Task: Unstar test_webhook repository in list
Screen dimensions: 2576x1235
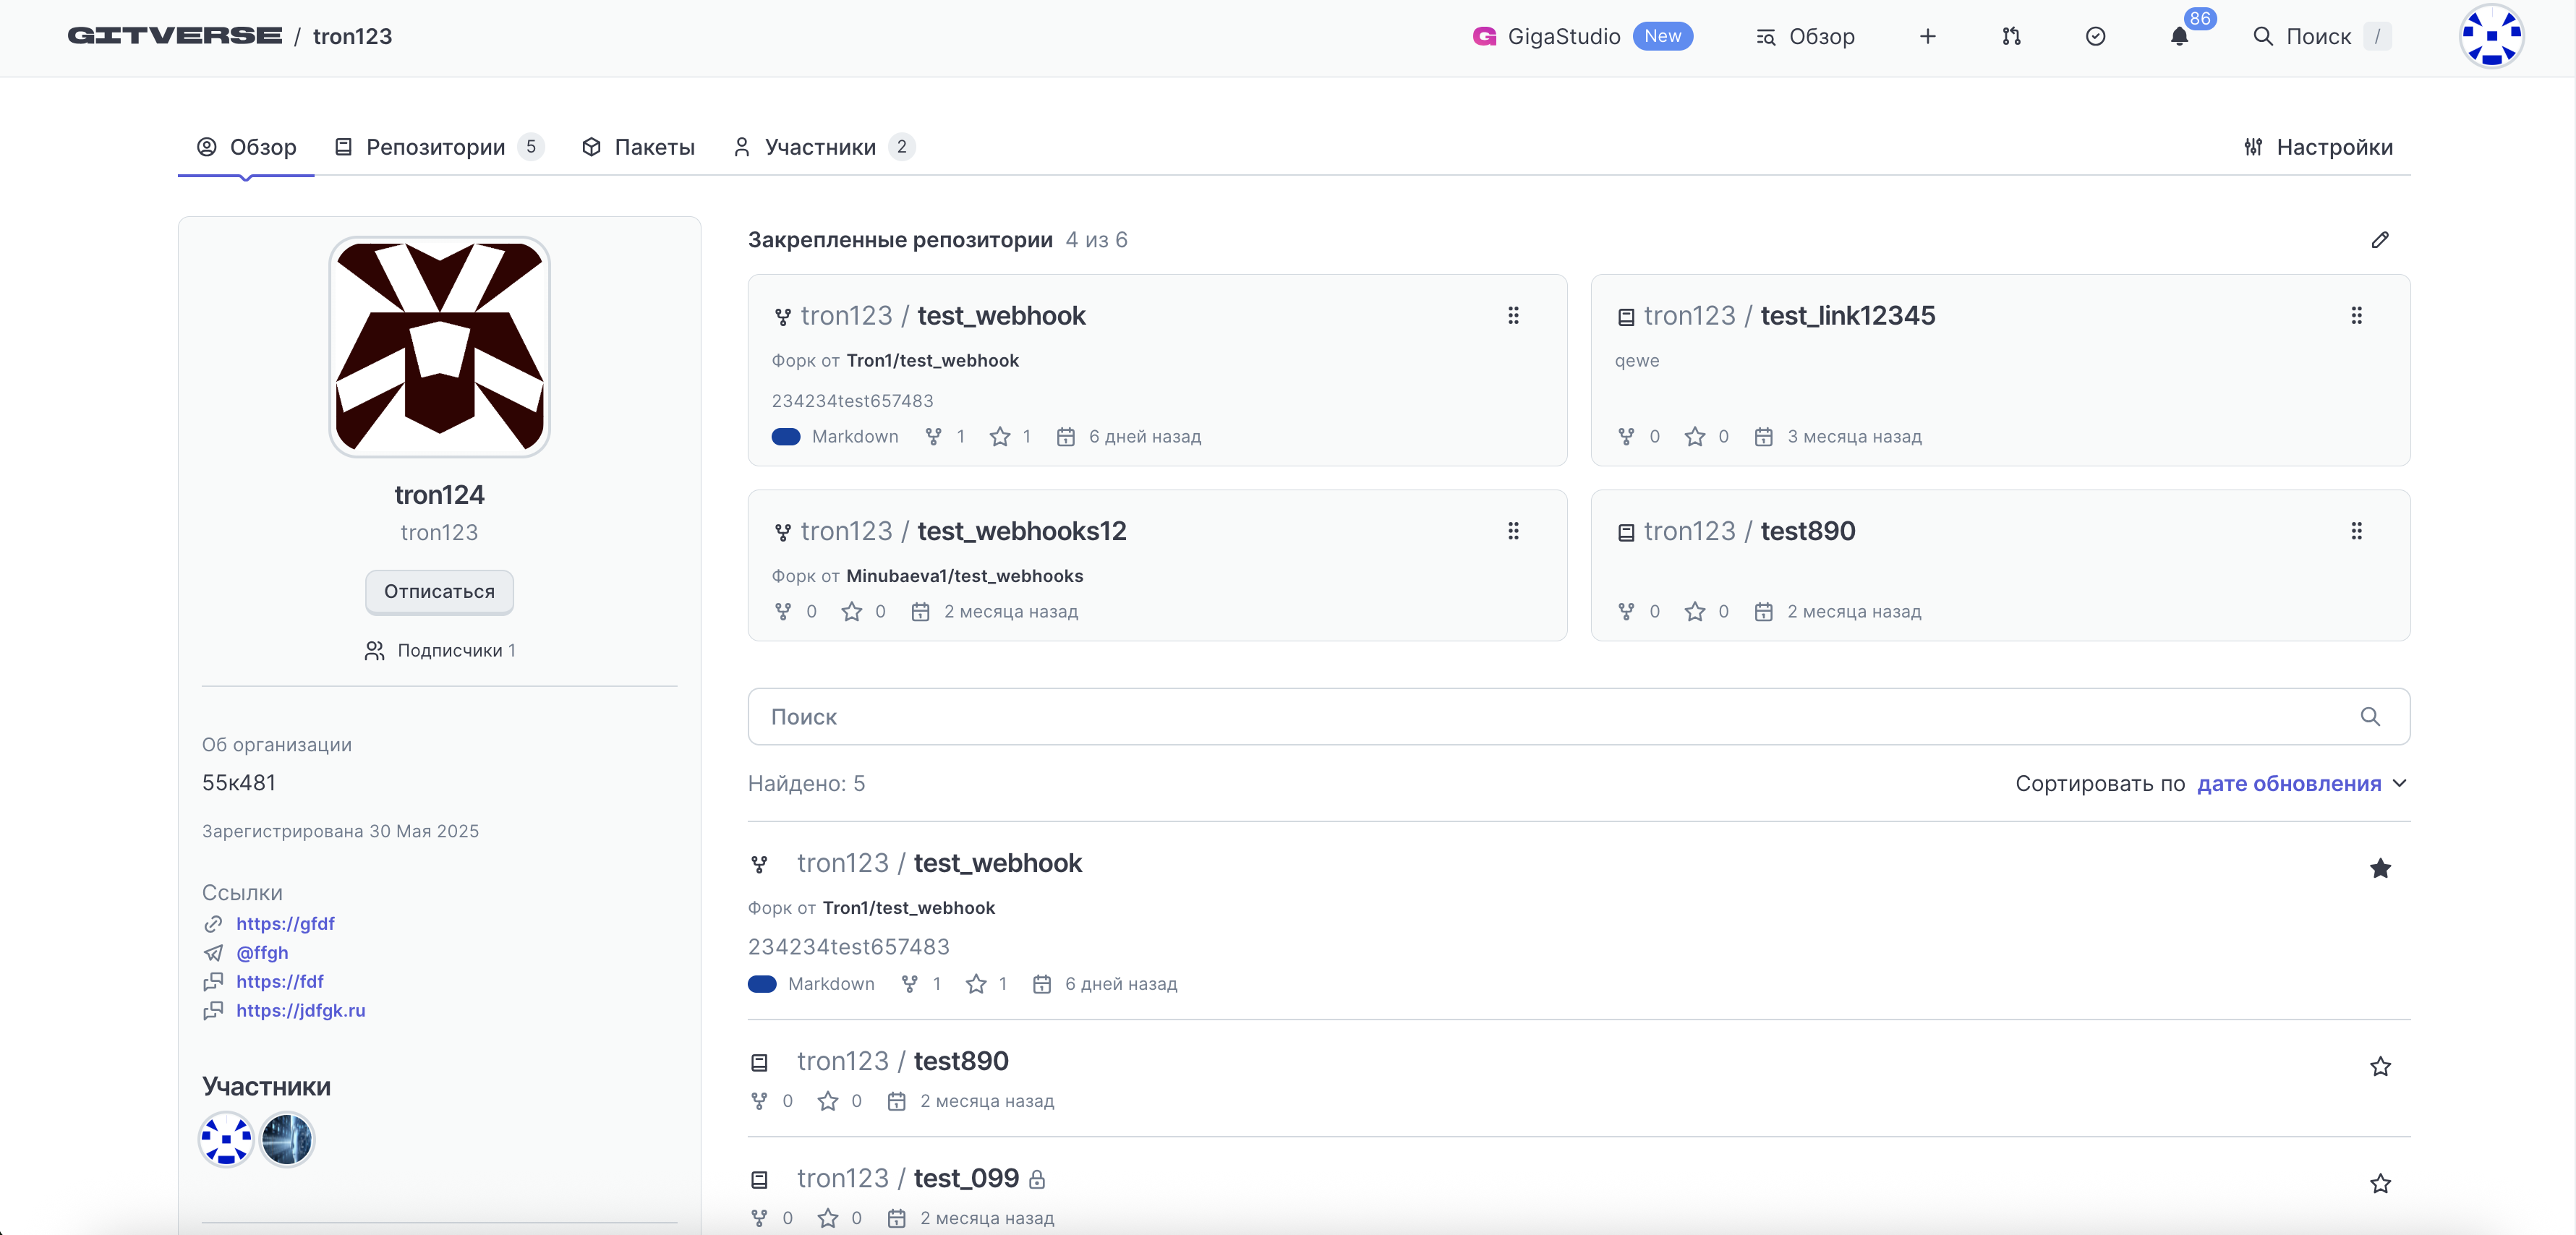Action: click(2379, 868)
